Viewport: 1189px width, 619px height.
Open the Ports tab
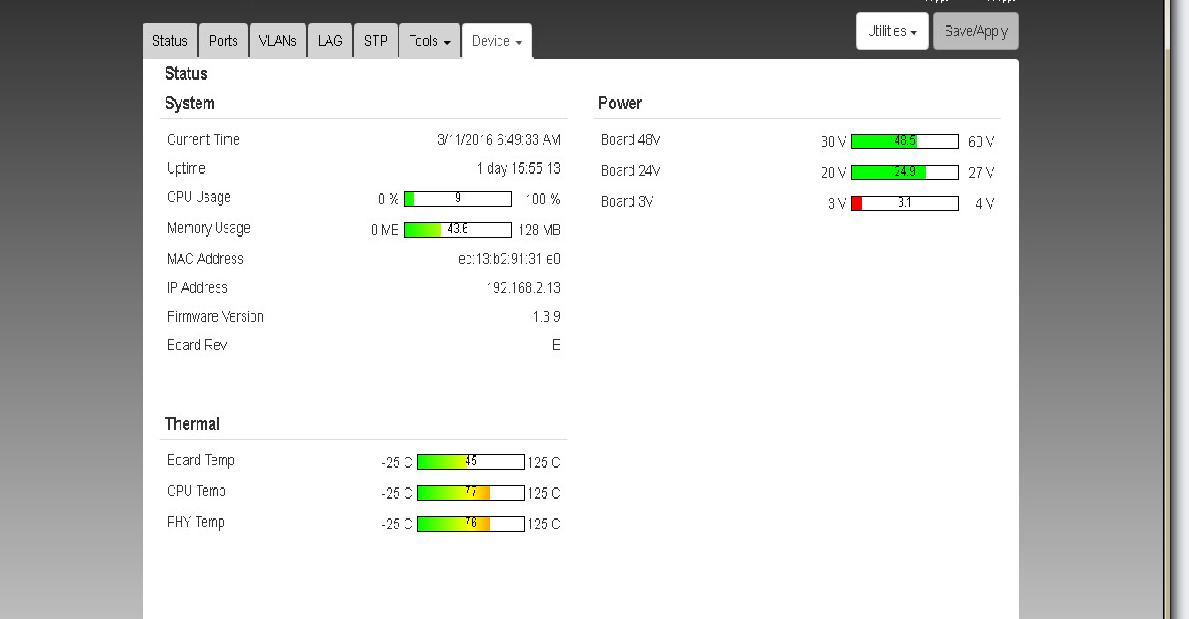223,41
